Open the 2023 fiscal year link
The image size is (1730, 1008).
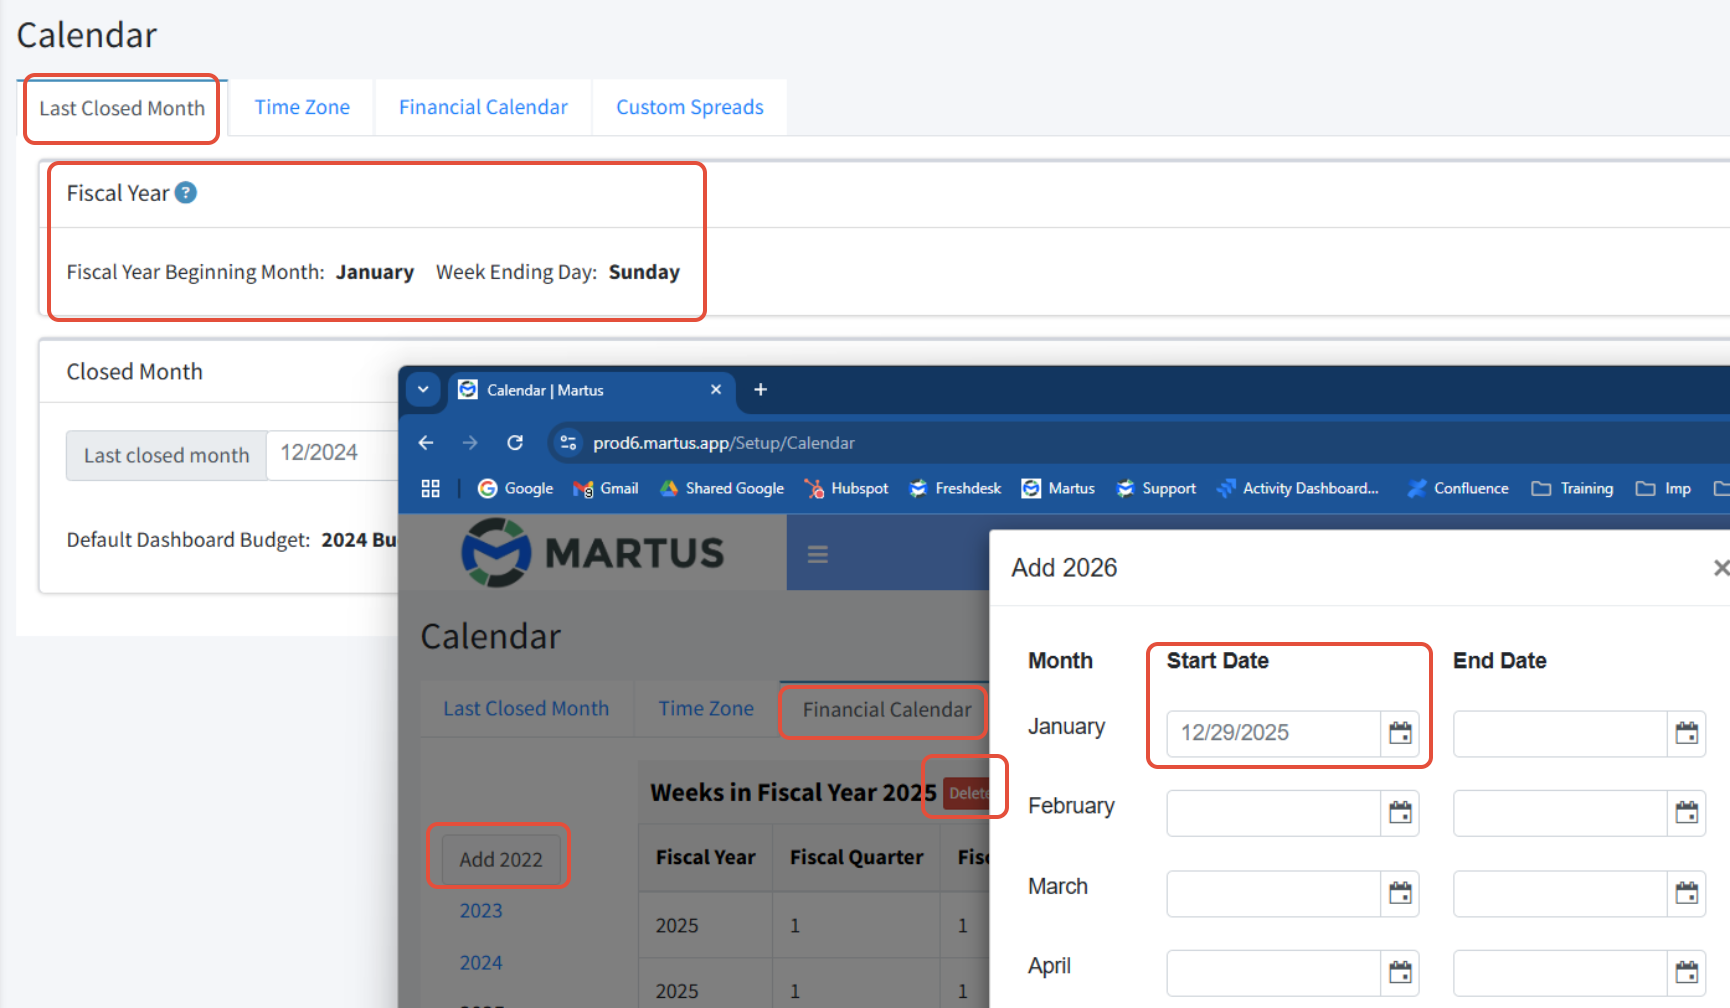click(481, 911)
